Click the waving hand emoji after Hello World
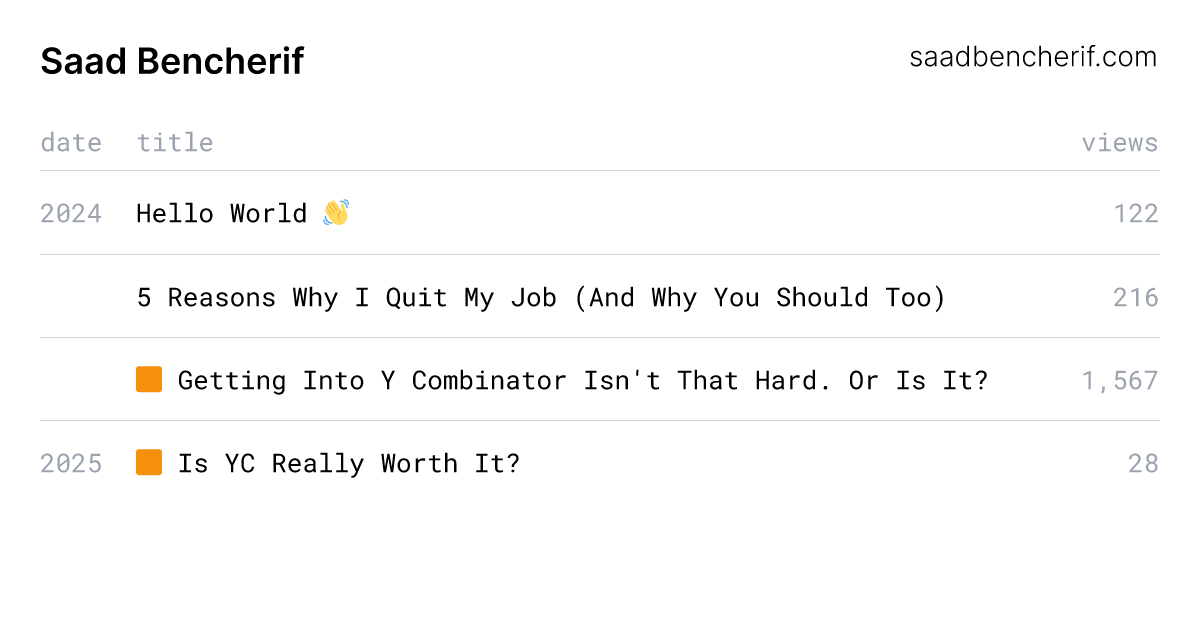The width and height of the screenshot is (1200, 630). coord(336,213)
